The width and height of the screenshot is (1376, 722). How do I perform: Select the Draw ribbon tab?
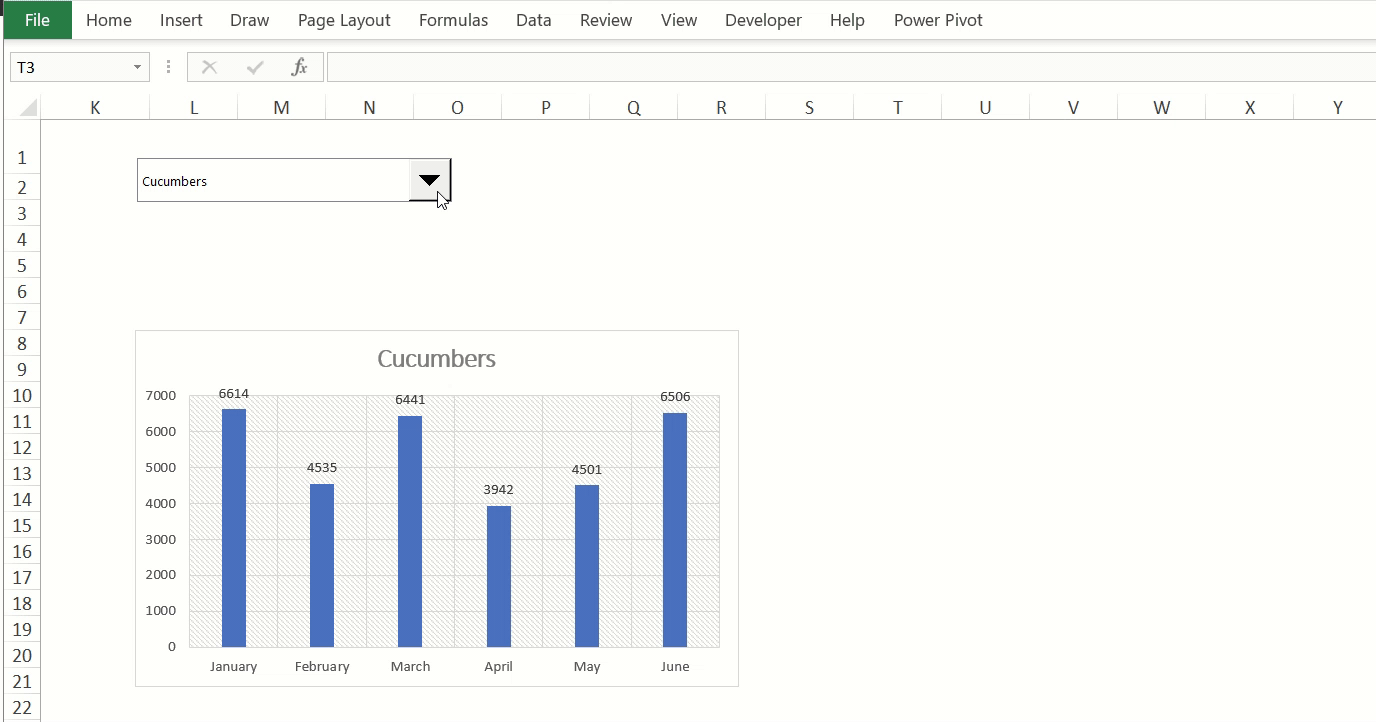pos(249,20)
